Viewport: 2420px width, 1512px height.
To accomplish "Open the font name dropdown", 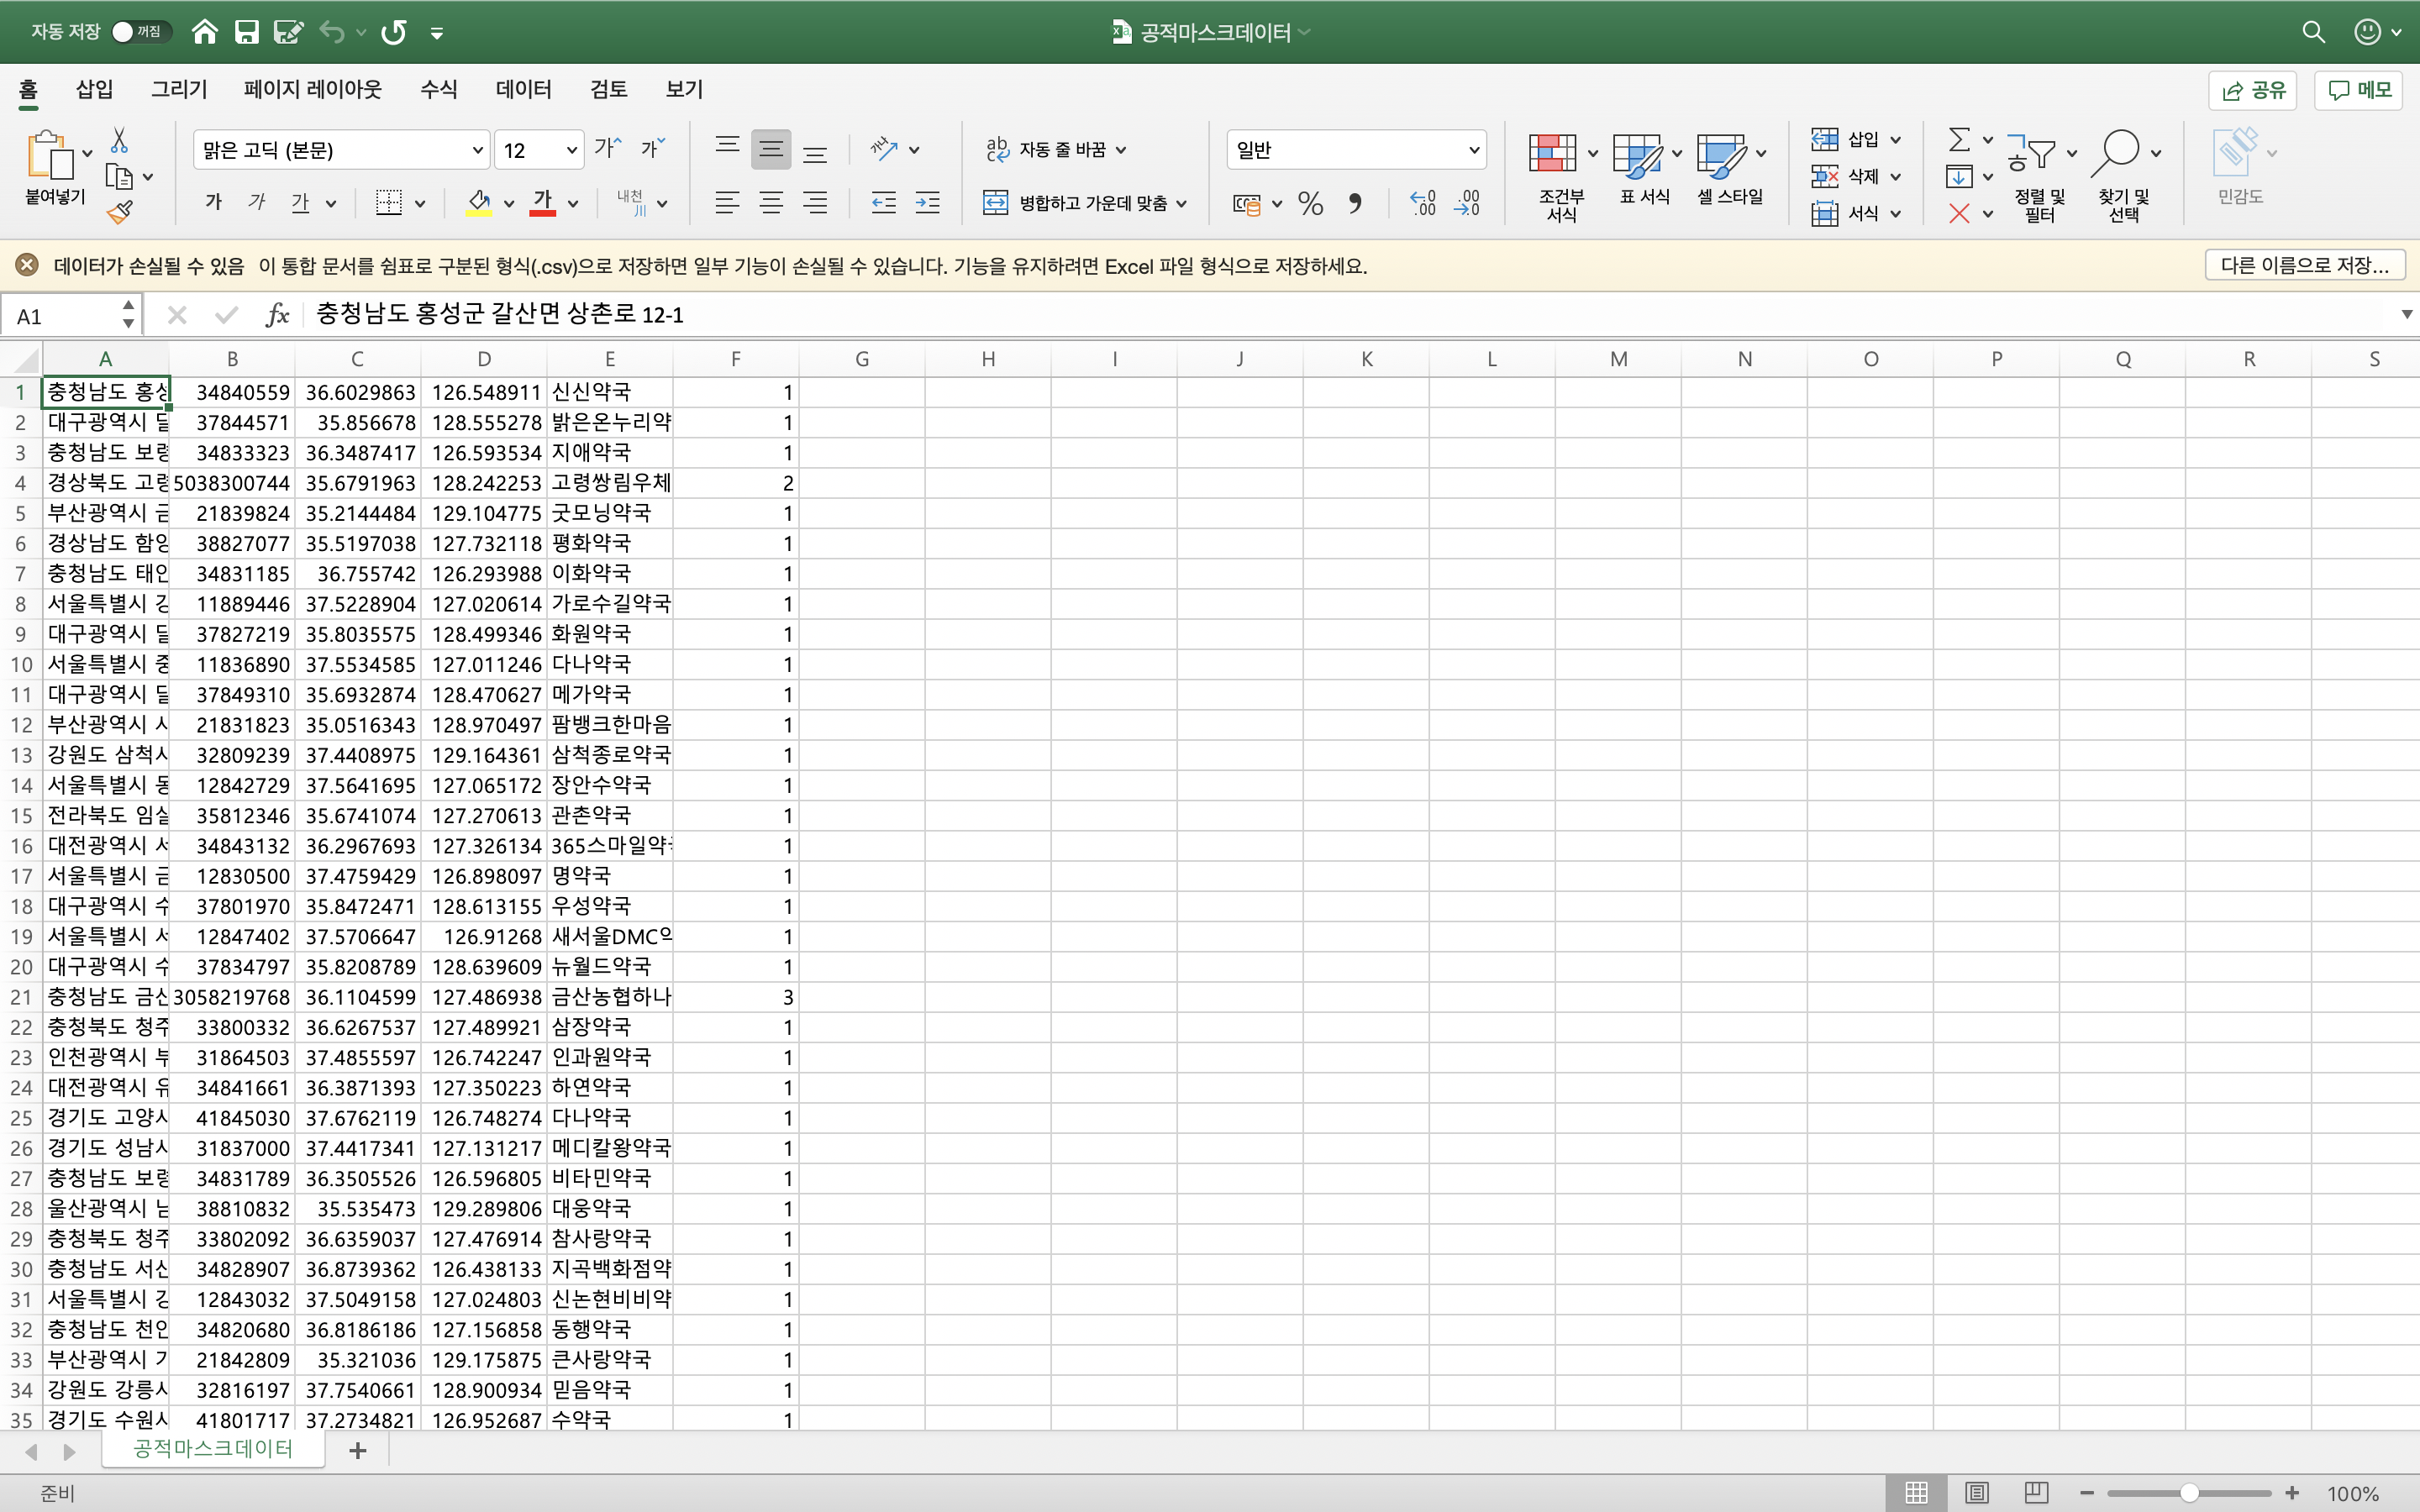I will pos(477,150).
